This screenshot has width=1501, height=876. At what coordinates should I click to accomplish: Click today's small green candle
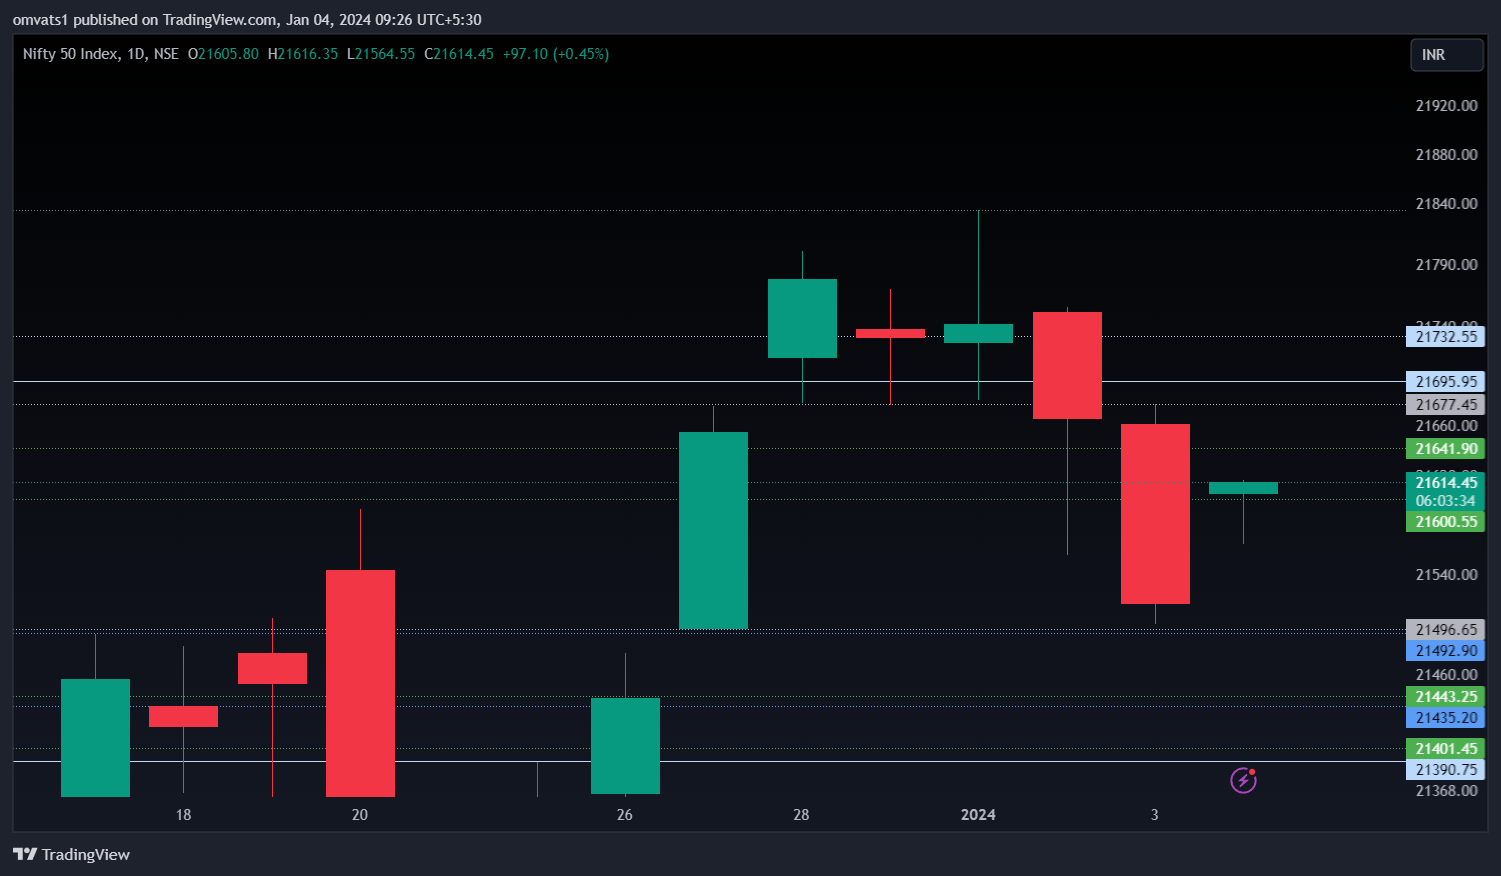(1243, 488)
